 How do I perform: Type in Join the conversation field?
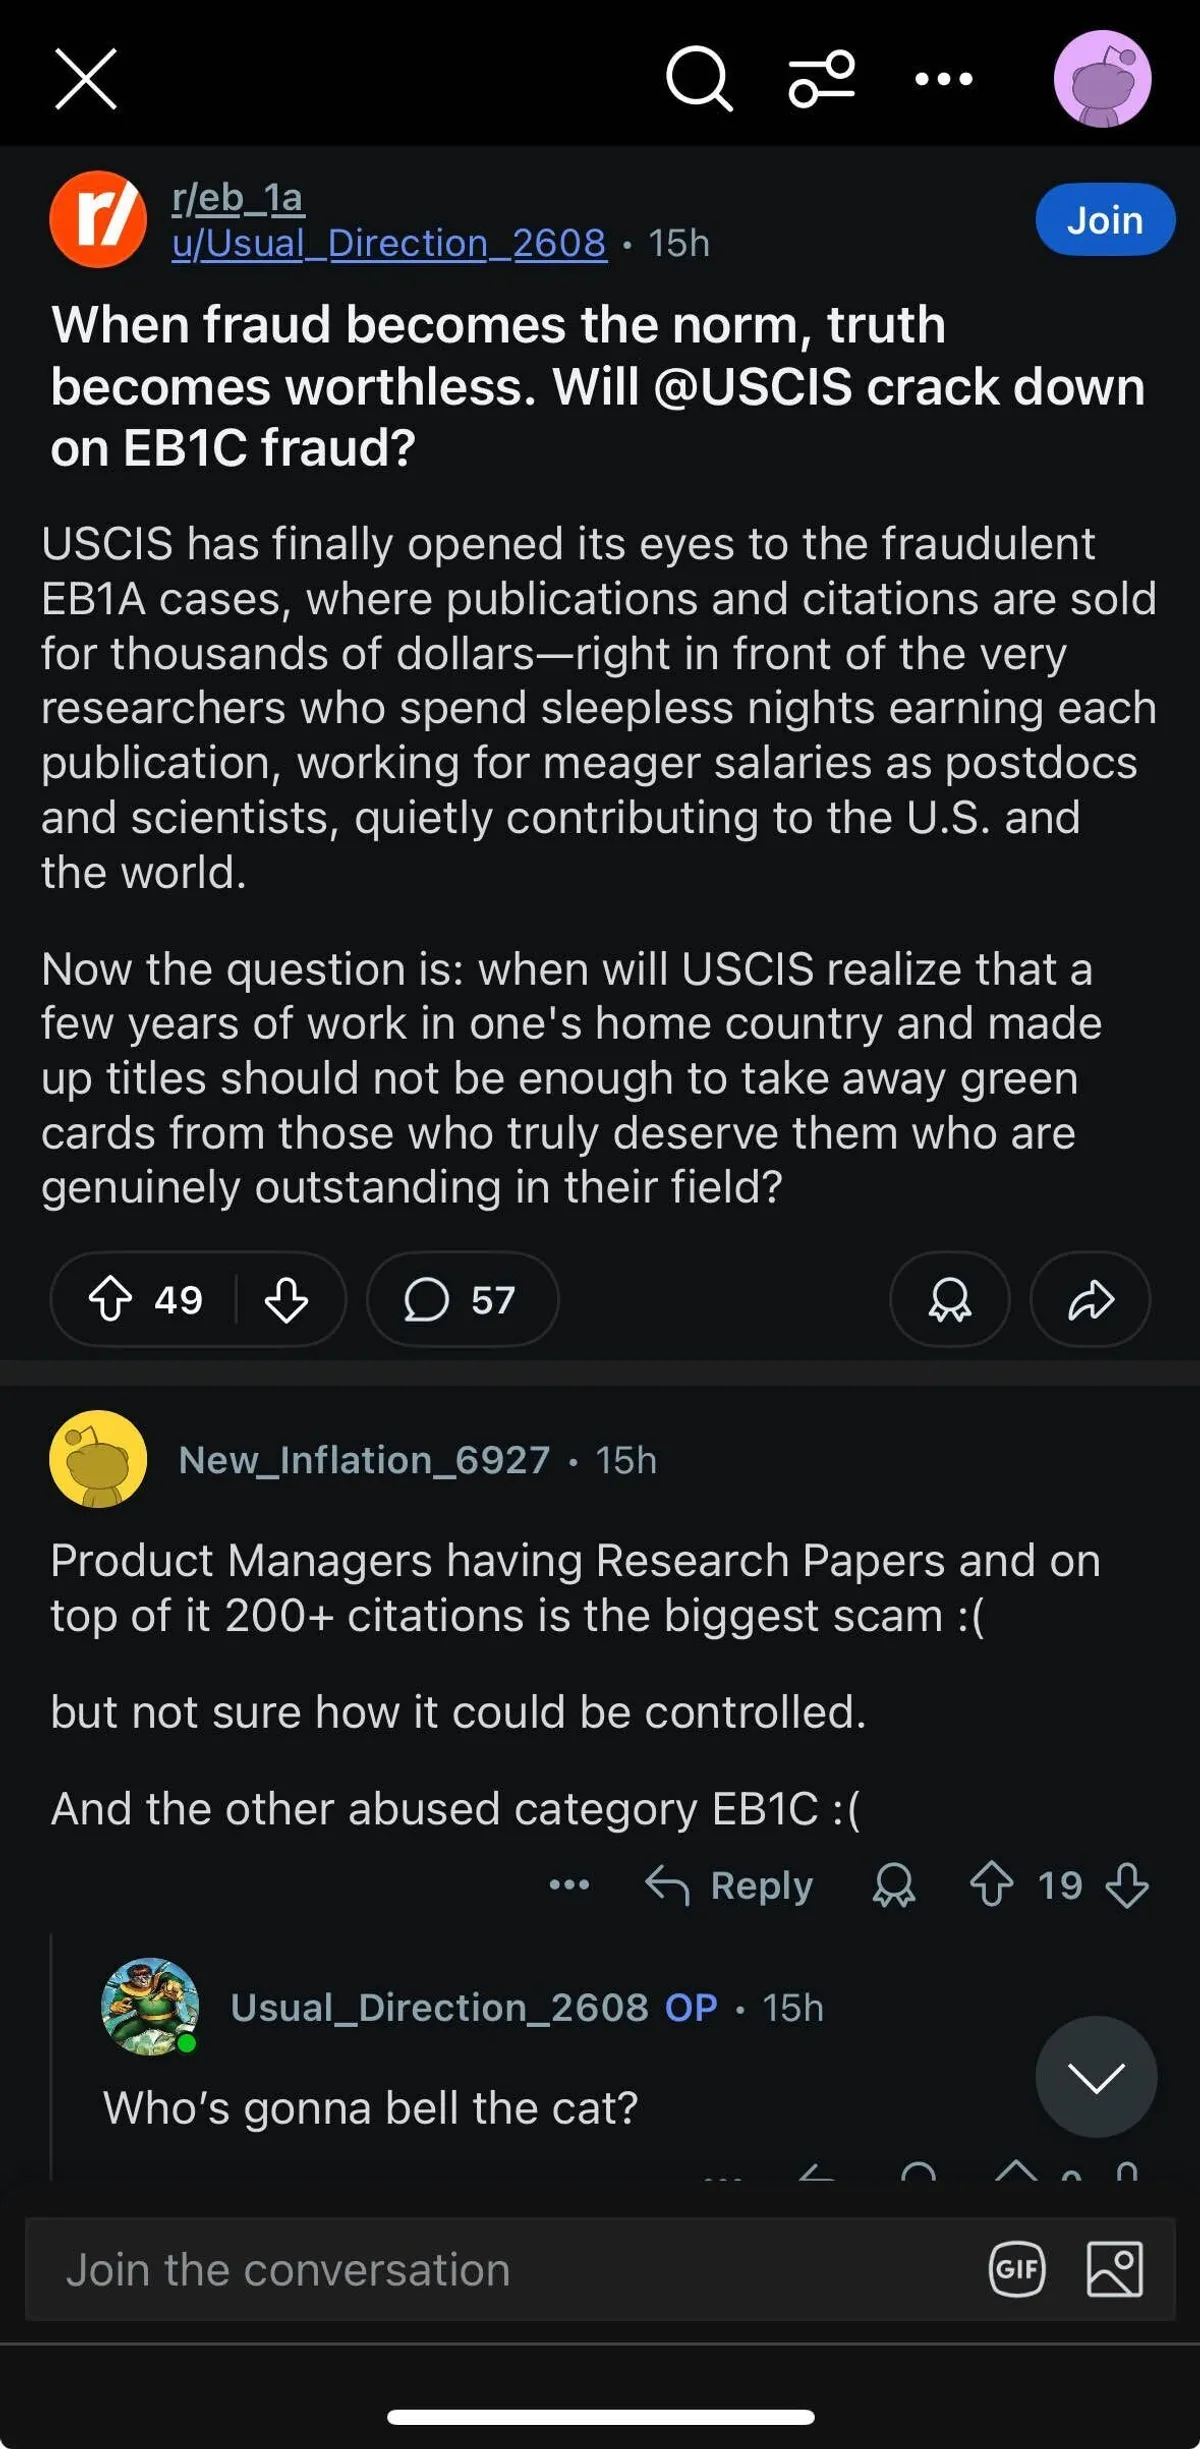[500, 2270]
